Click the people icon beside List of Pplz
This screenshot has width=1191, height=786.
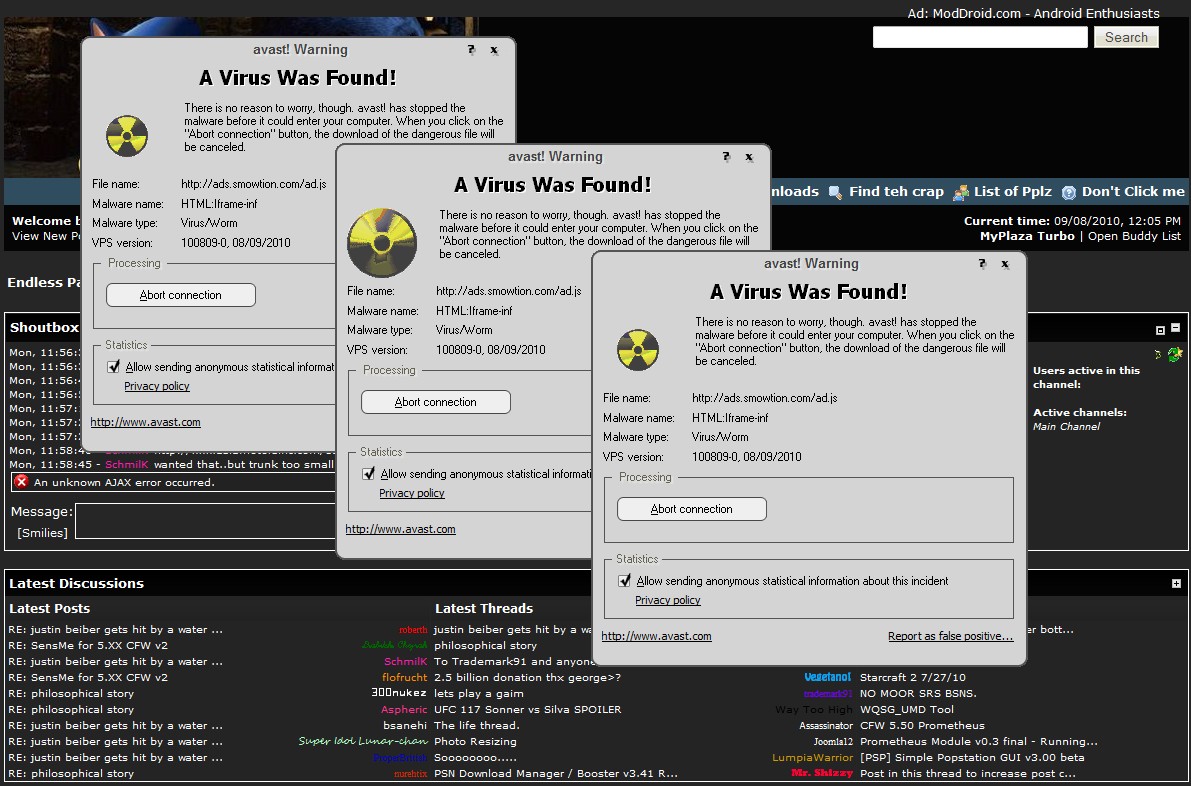(961, 192)
